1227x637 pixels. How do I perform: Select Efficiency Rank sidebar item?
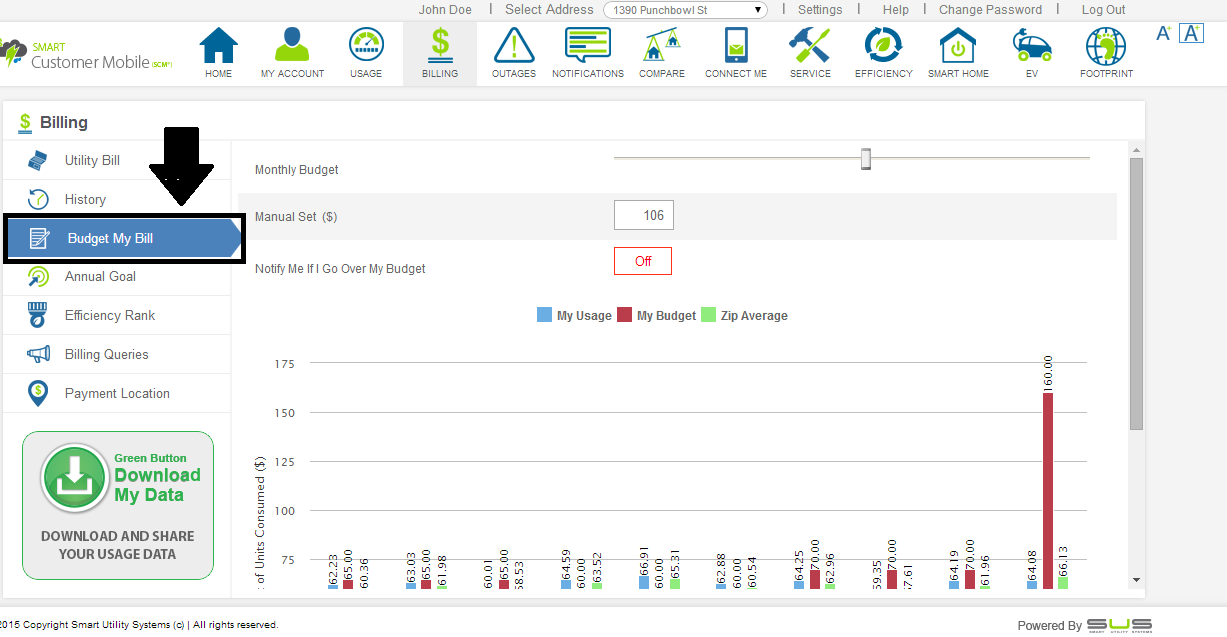[x=110, y=315]
